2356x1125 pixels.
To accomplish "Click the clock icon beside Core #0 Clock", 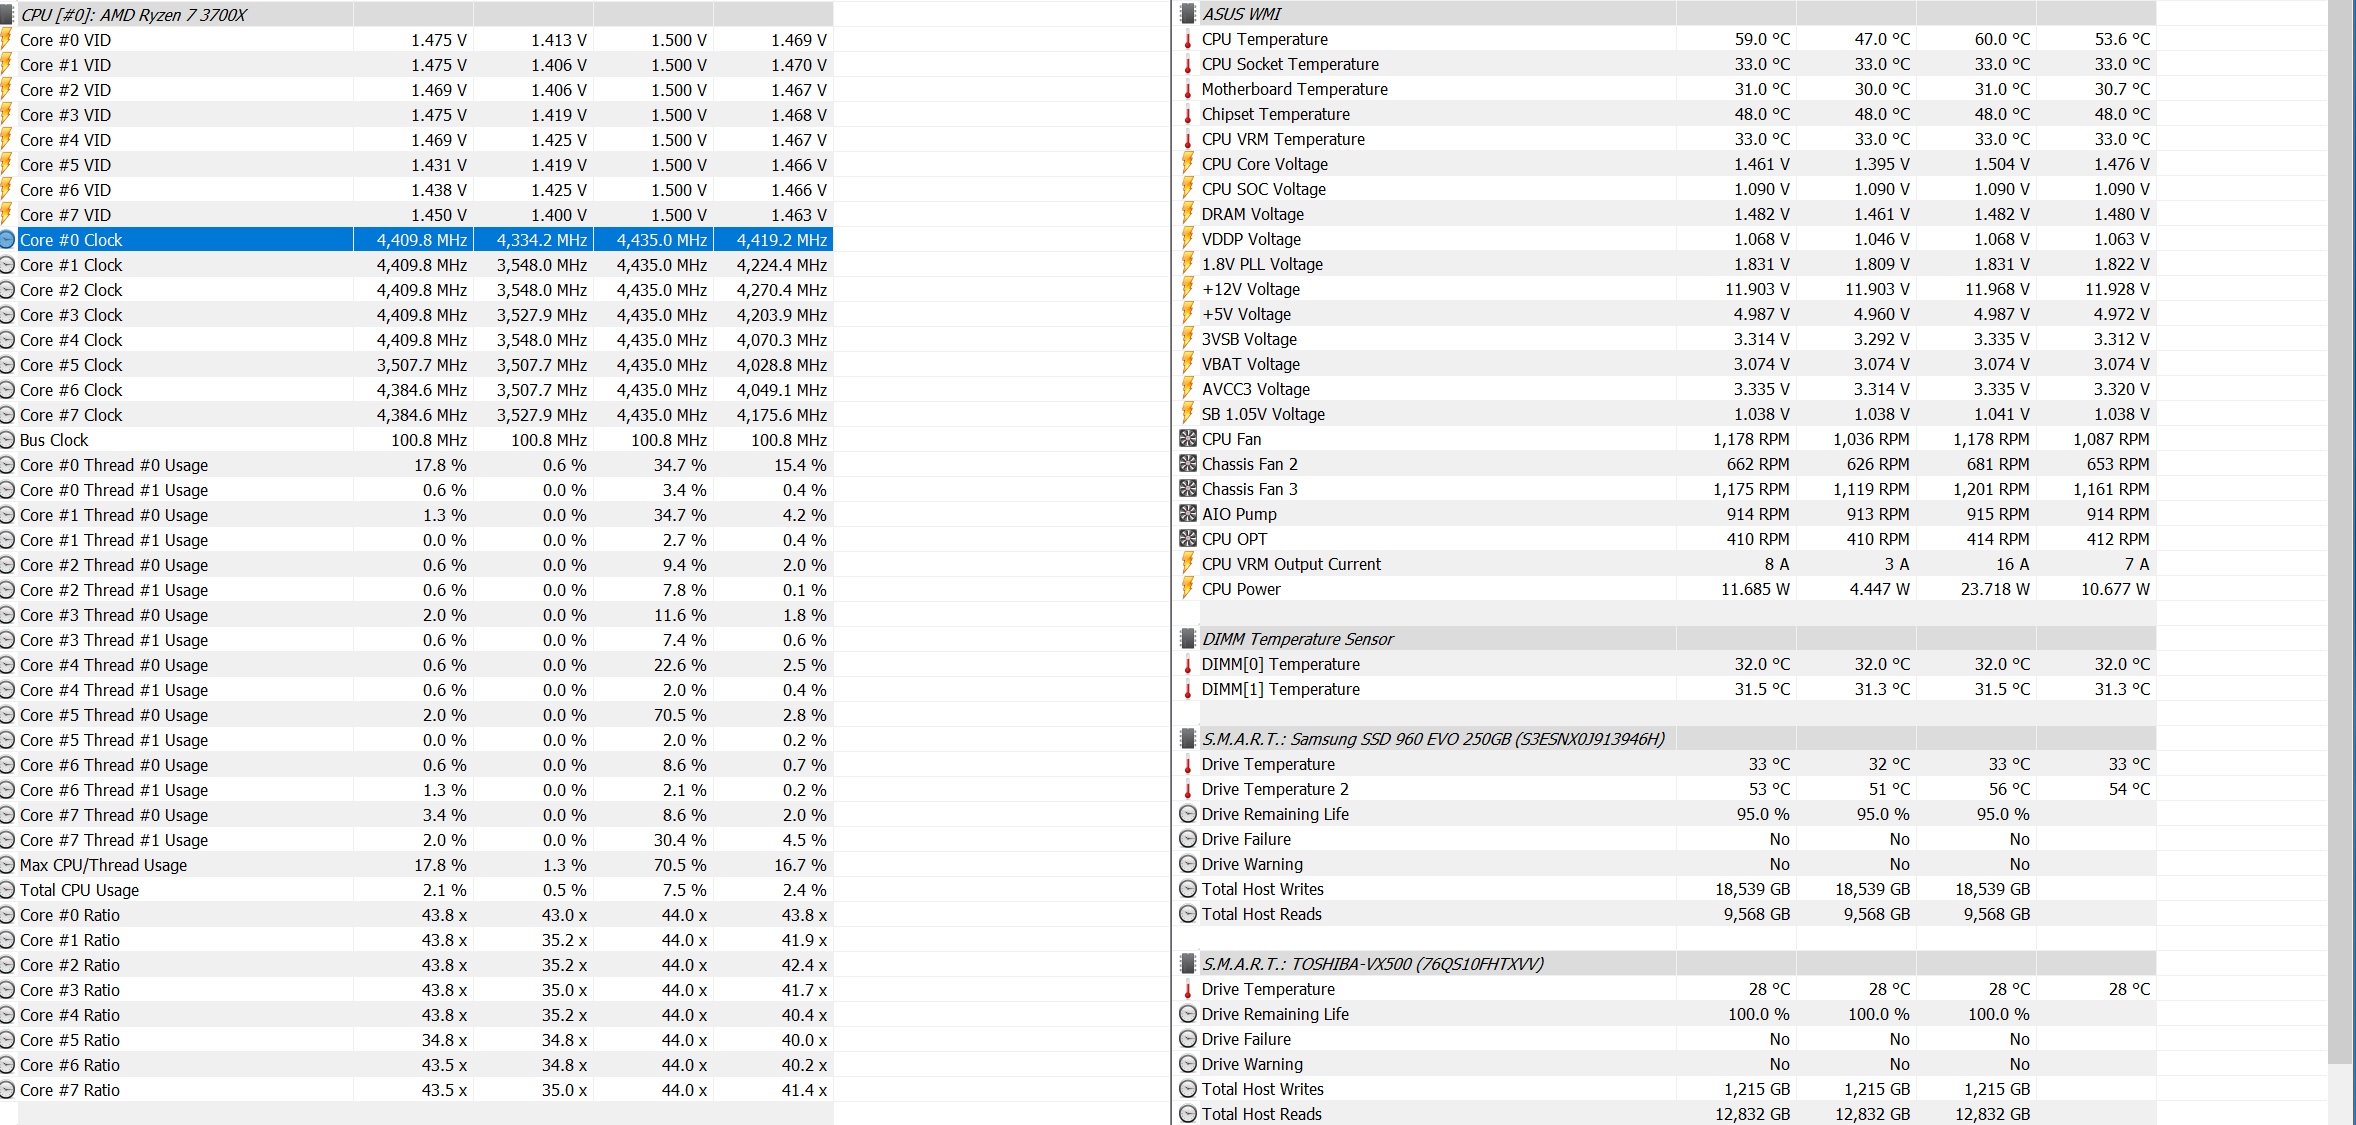I will (8, 240).
